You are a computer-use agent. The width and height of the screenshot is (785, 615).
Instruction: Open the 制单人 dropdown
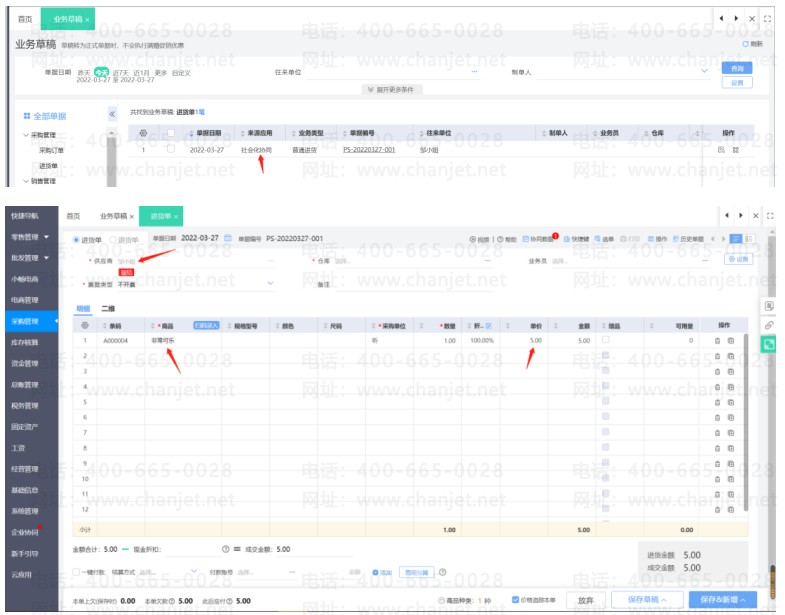pos(704,71)
